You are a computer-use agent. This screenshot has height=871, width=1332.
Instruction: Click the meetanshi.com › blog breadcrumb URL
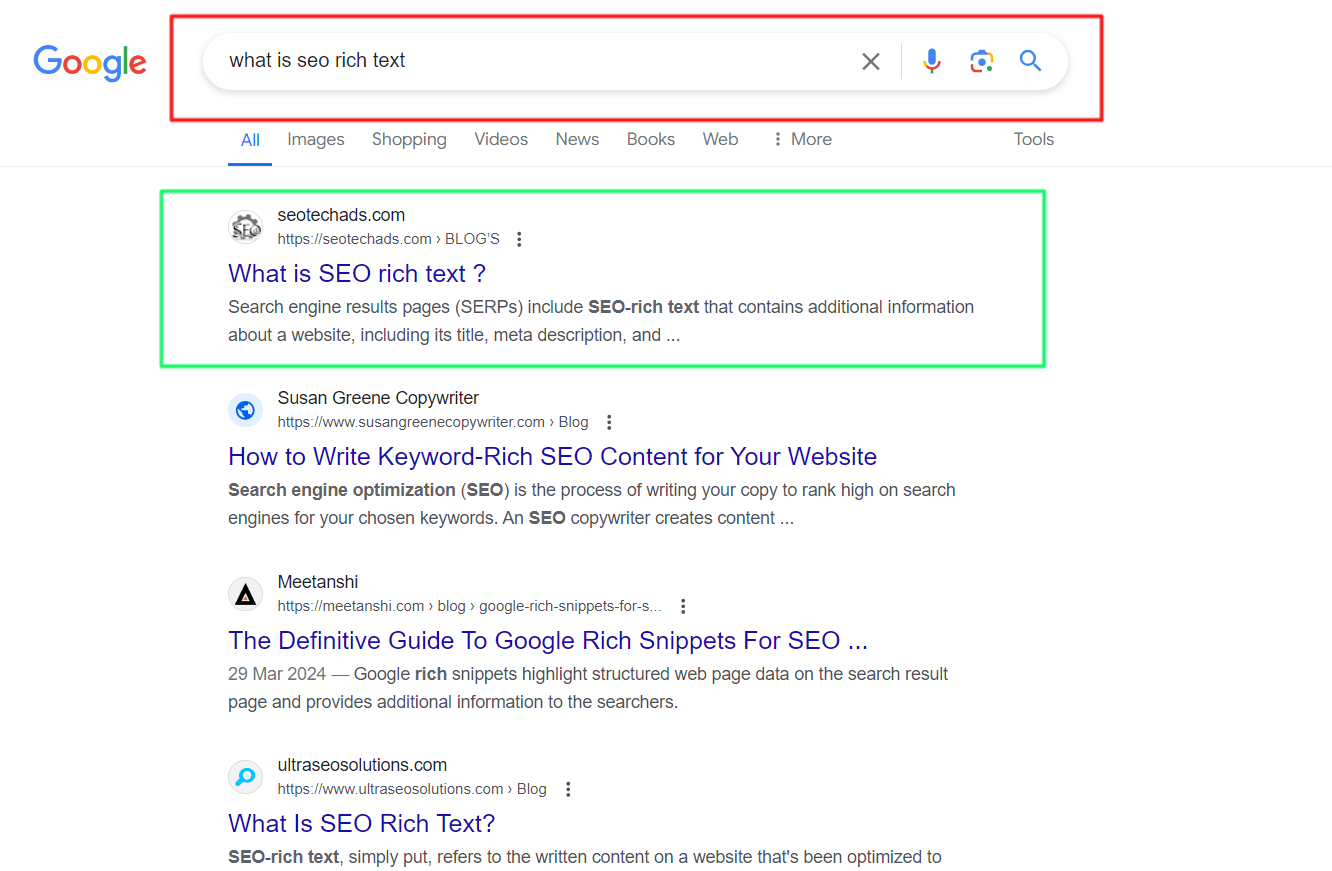coord(470,606)
